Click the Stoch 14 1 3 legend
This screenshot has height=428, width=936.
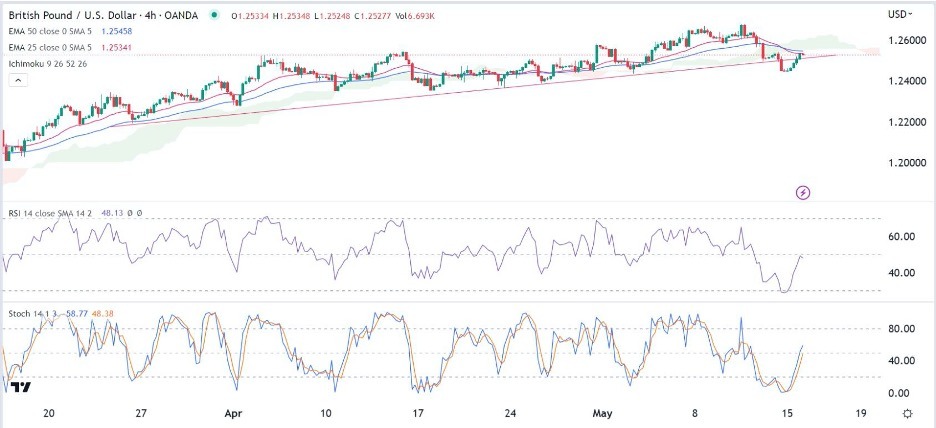coord(30,313)
